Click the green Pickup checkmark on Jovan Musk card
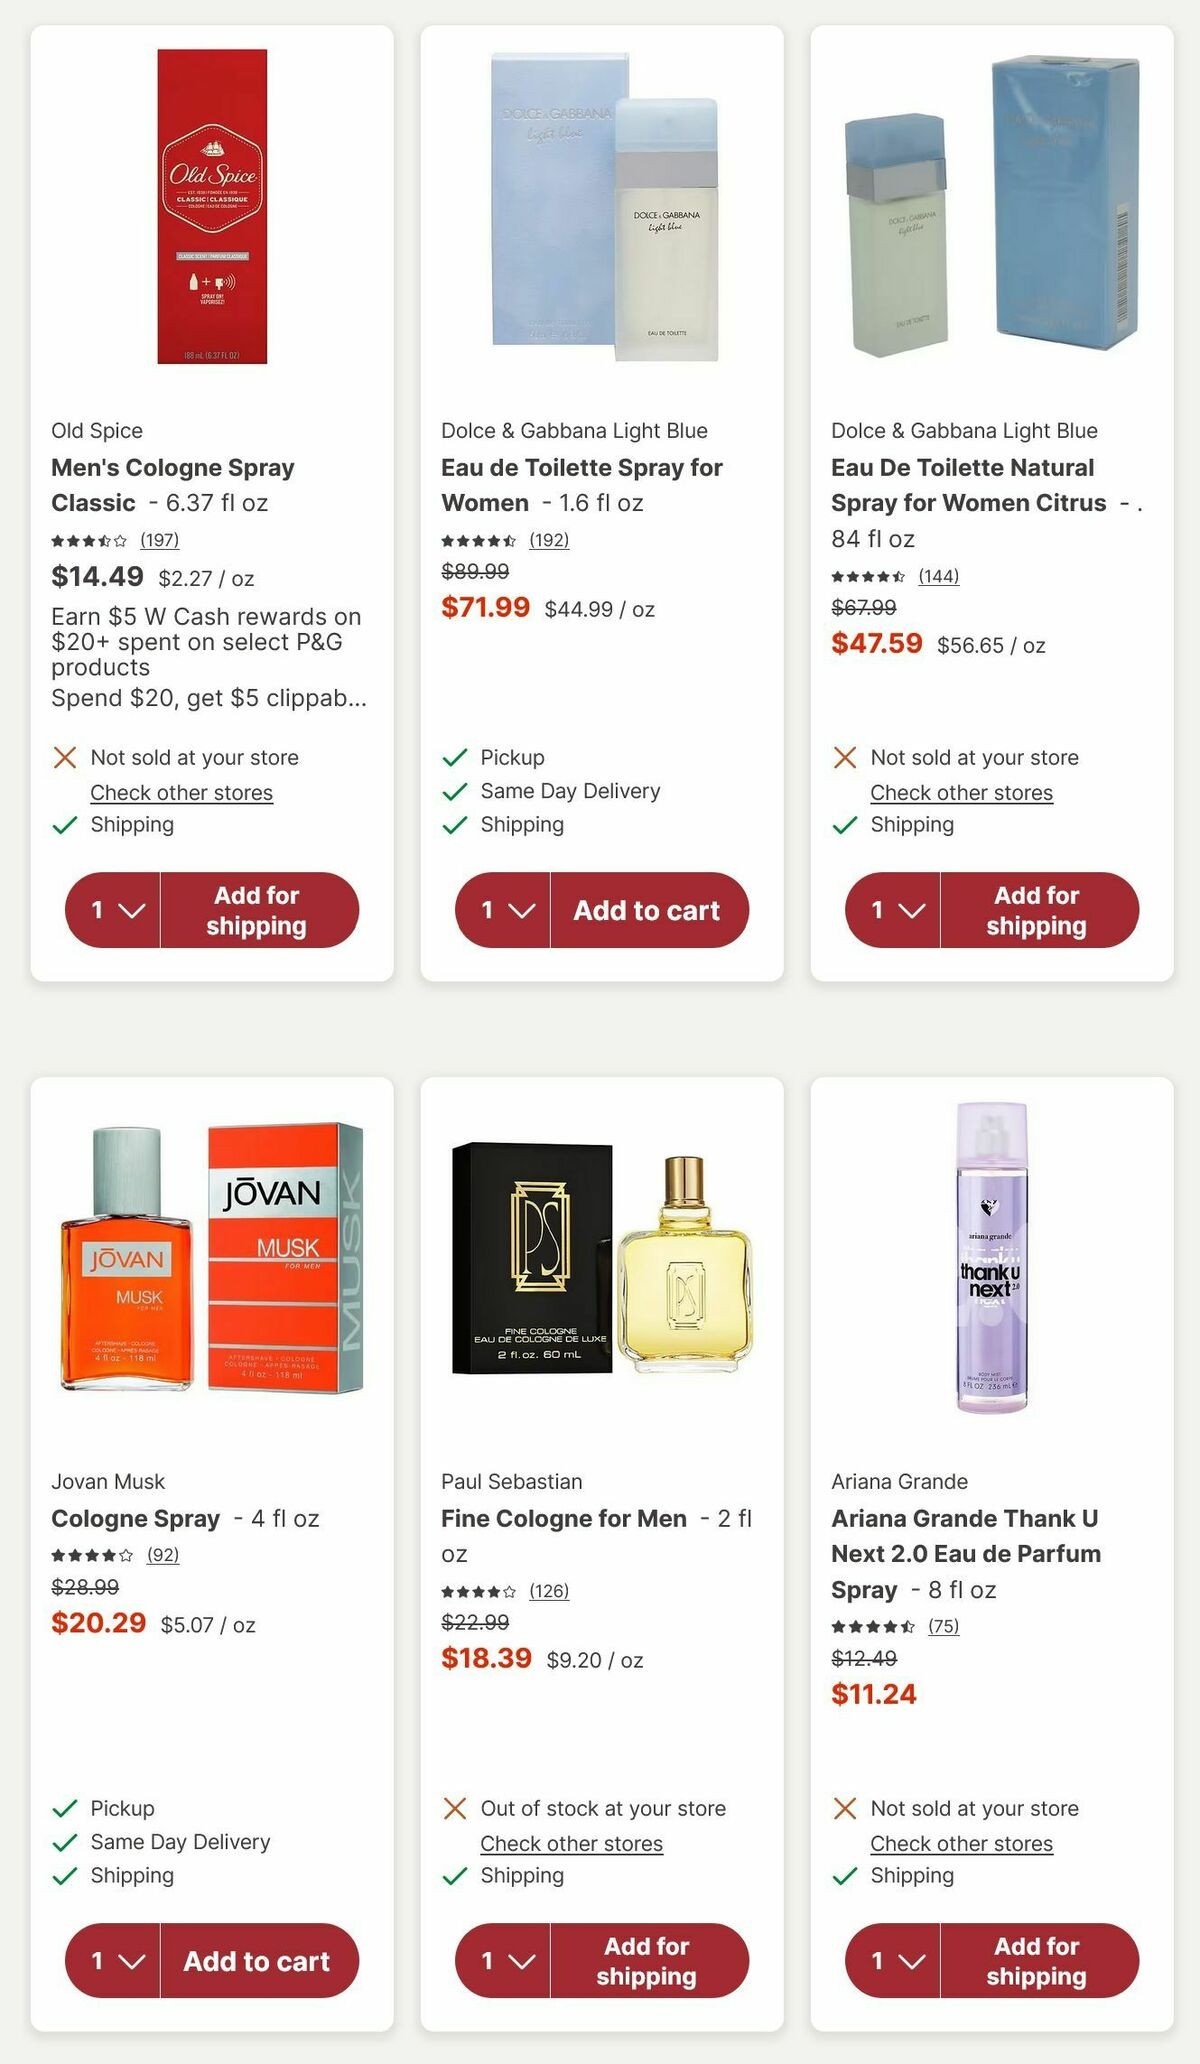Image resolution: width=1200 pixels, height=2064 pixels. point(64,1808)
